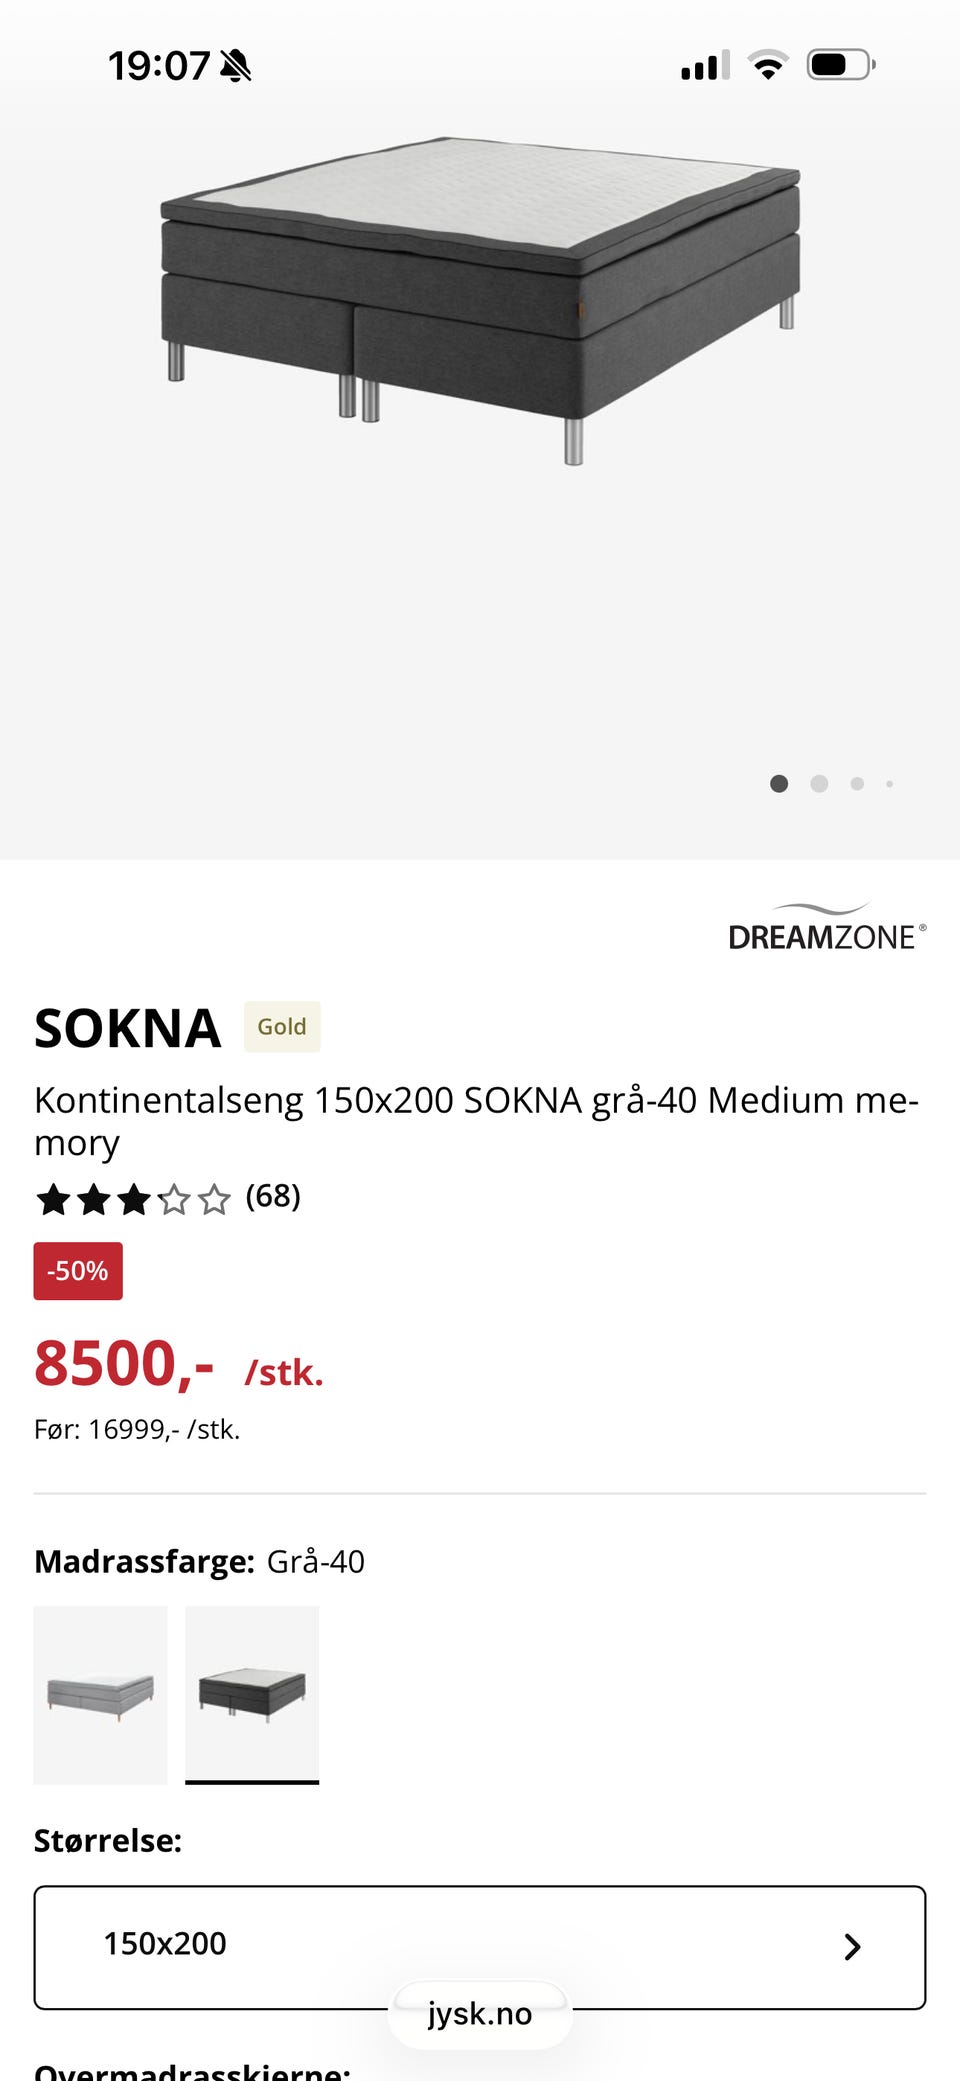
Task: Select the light grey mattress color
Action: 100,1694
